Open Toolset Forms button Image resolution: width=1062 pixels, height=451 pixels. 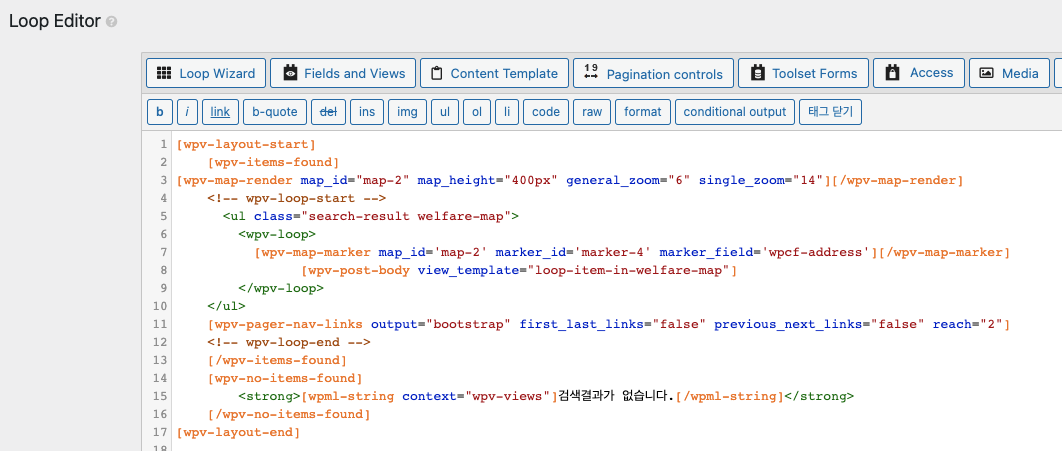click(803, 73)
